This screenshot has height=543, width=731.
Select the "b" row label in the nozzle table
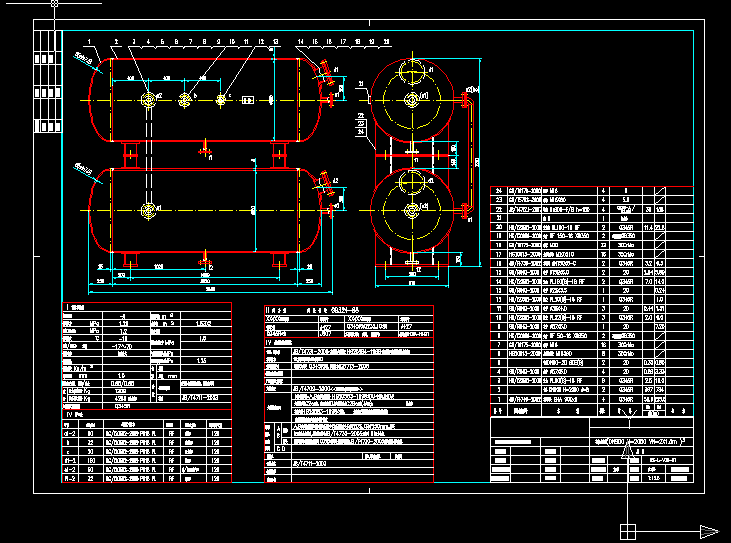point(69,442)
